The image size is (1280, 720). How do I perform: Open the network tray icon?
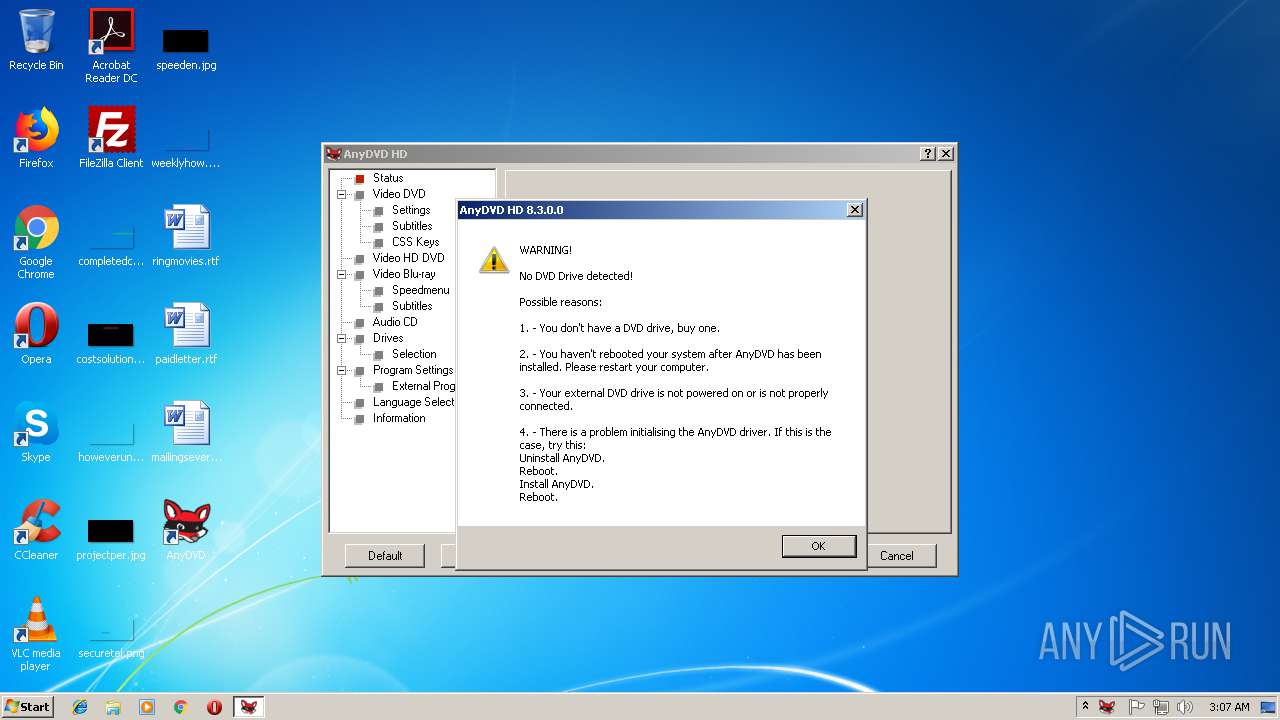tap(1160, 707)
